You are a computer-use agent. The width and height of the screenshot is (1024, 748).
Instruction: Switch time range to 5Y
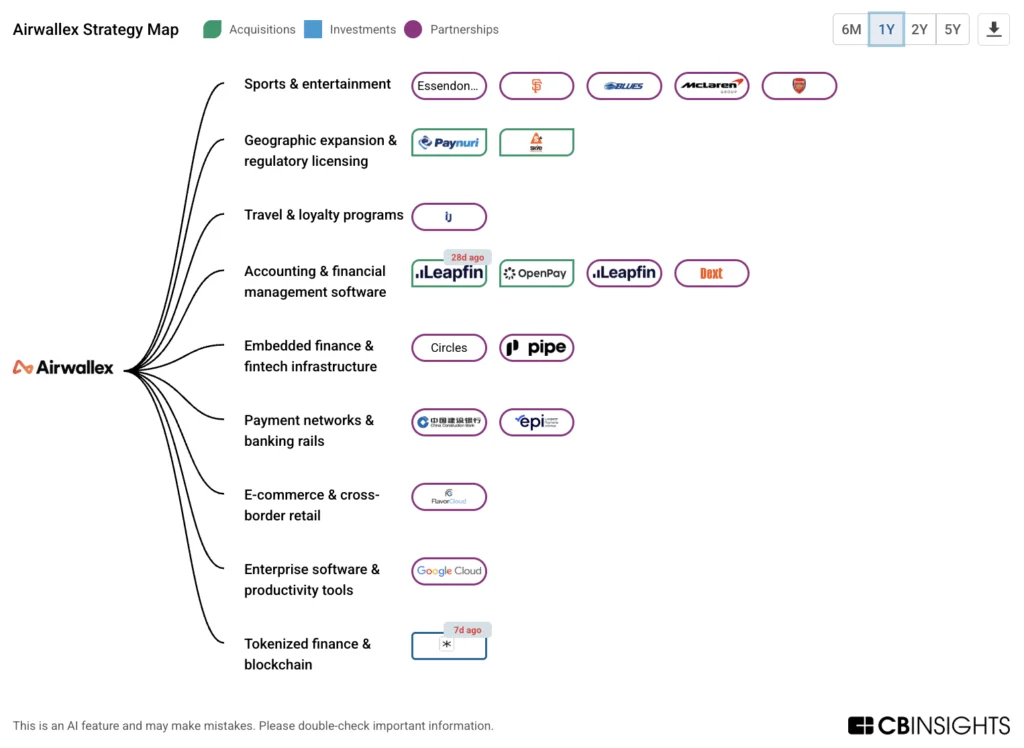(x=952, y=29)
